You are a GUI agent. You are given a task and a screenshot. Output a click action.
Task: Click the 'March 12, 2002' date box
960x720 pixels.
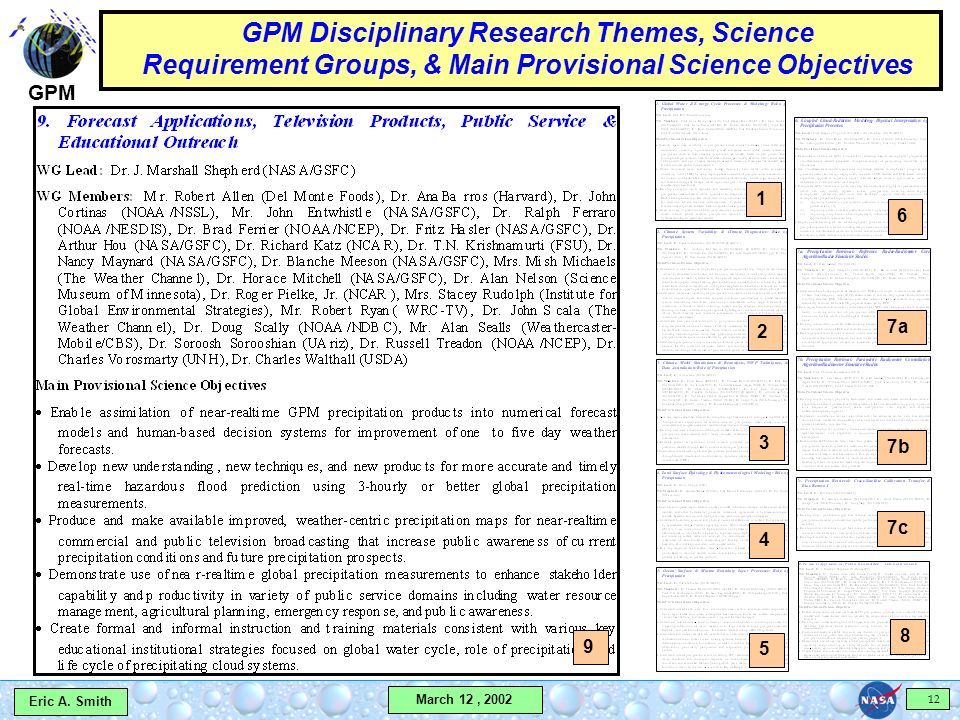coord(465,699)
